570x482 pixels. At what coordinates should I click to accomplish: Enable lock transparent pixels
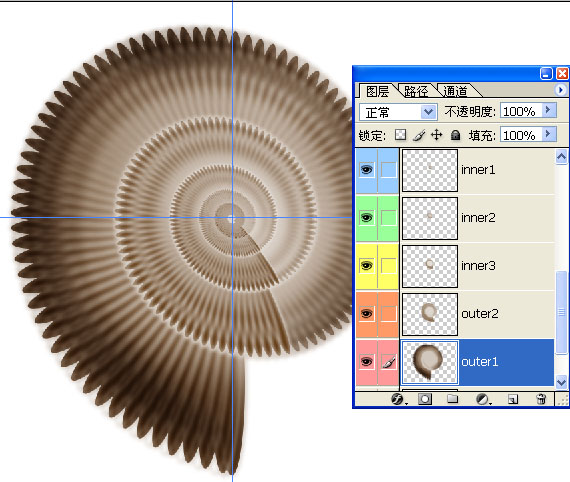[x=400, y=134]
